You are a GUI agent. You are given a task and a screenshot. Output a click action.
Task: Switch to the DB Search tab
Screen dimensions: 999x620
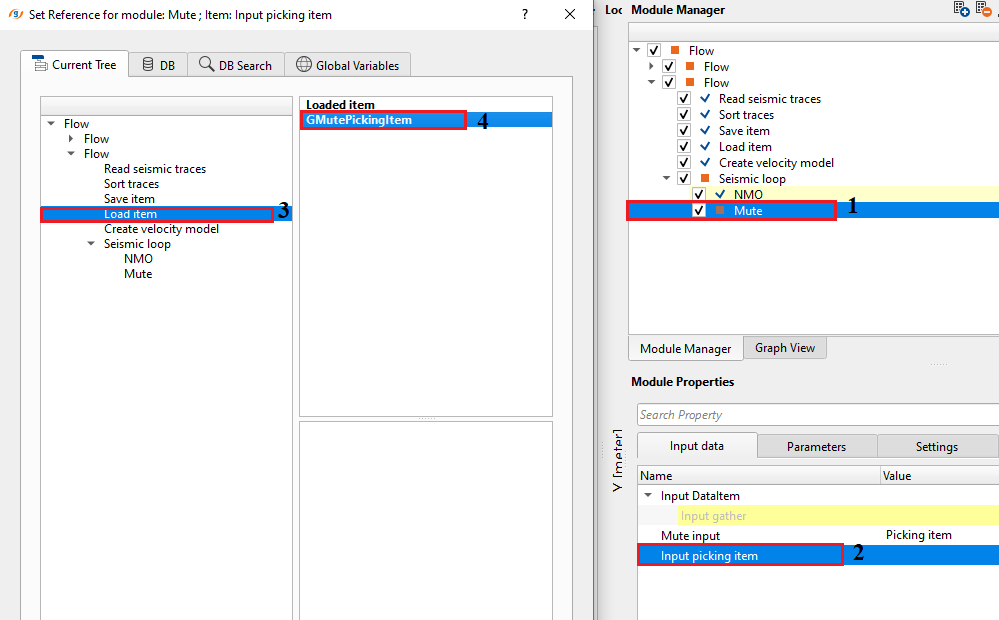(x=235, y=65)
